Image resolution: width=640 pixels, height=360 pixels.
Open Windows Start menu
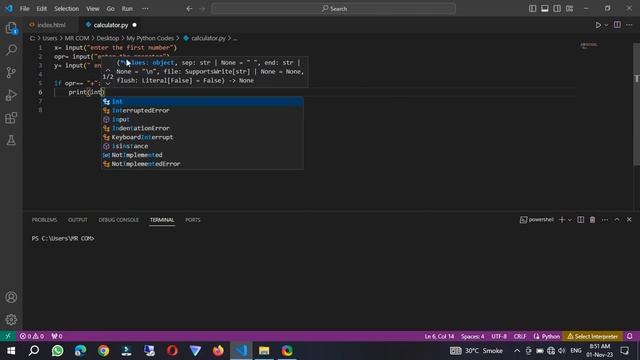(x=11, y=351)
